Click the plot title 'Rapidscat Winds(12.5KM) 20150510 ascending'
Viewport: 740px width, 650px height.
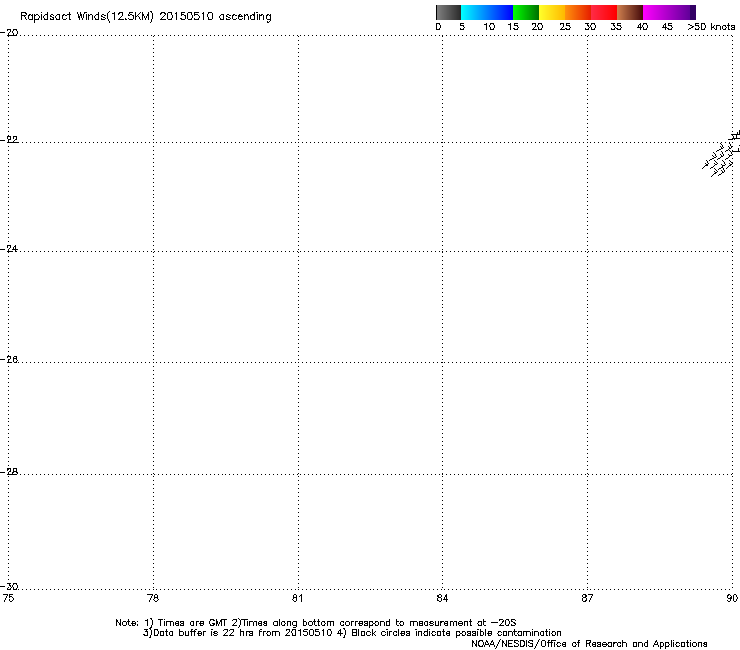point(146,17)
